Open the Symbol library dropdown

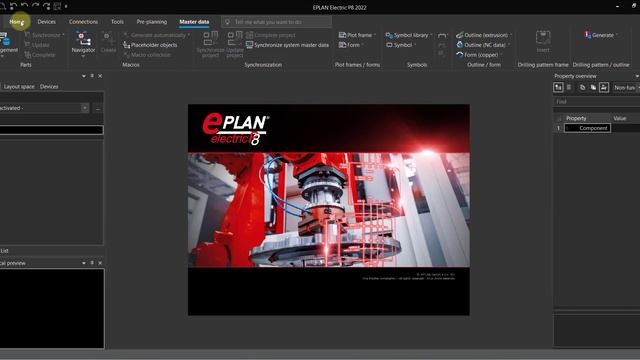click(x=409, y=35)
